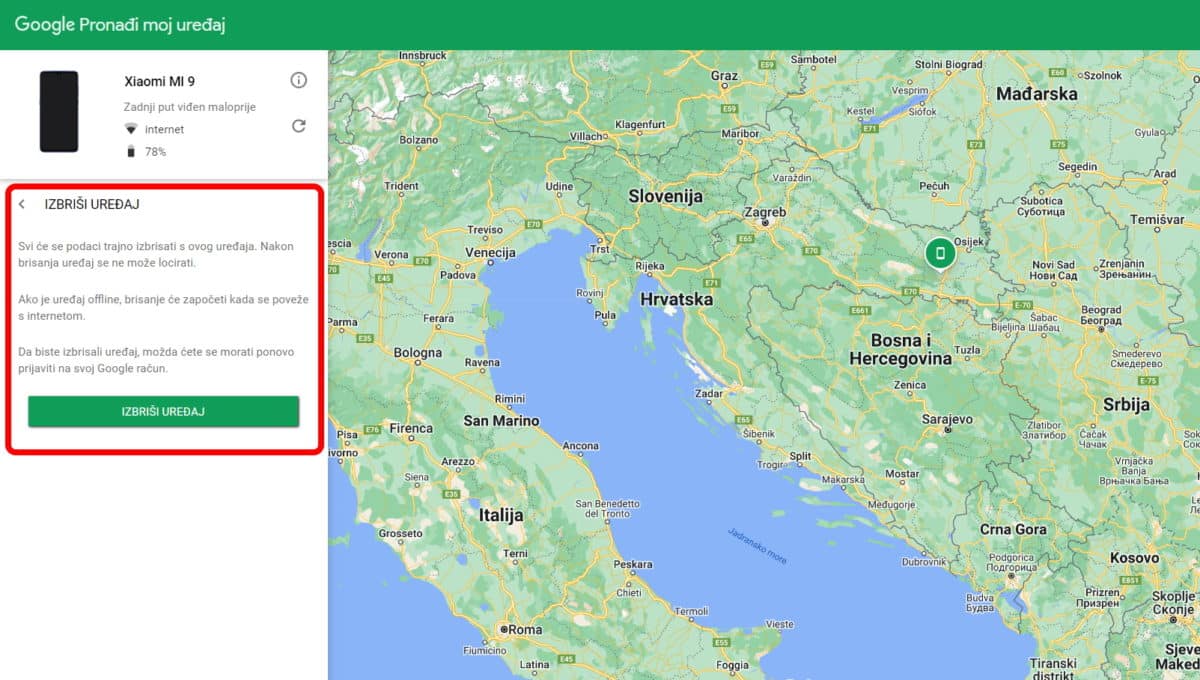Screen dimensions: 1200x680
Task: Click the phone silhouette thumbnail
Action: [59, 113]
